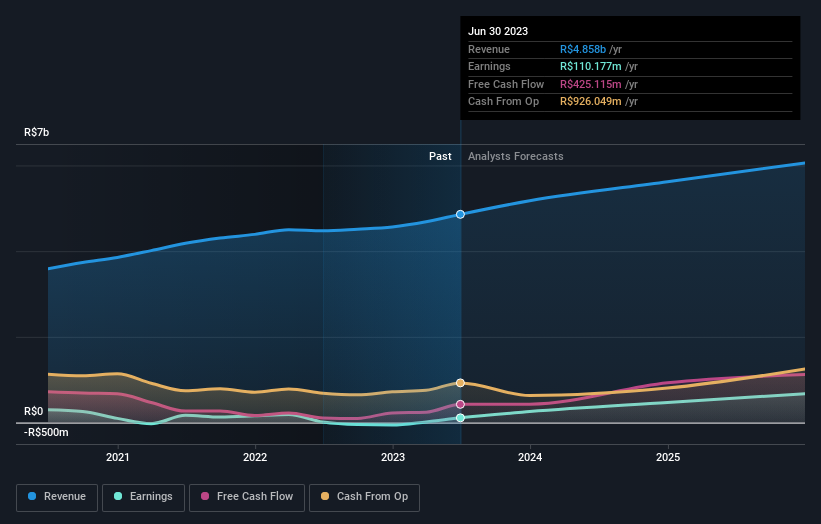The width and height of the screenshot is (821, 524).
Task: Select the Earnings data point marker
Action: 460,418
